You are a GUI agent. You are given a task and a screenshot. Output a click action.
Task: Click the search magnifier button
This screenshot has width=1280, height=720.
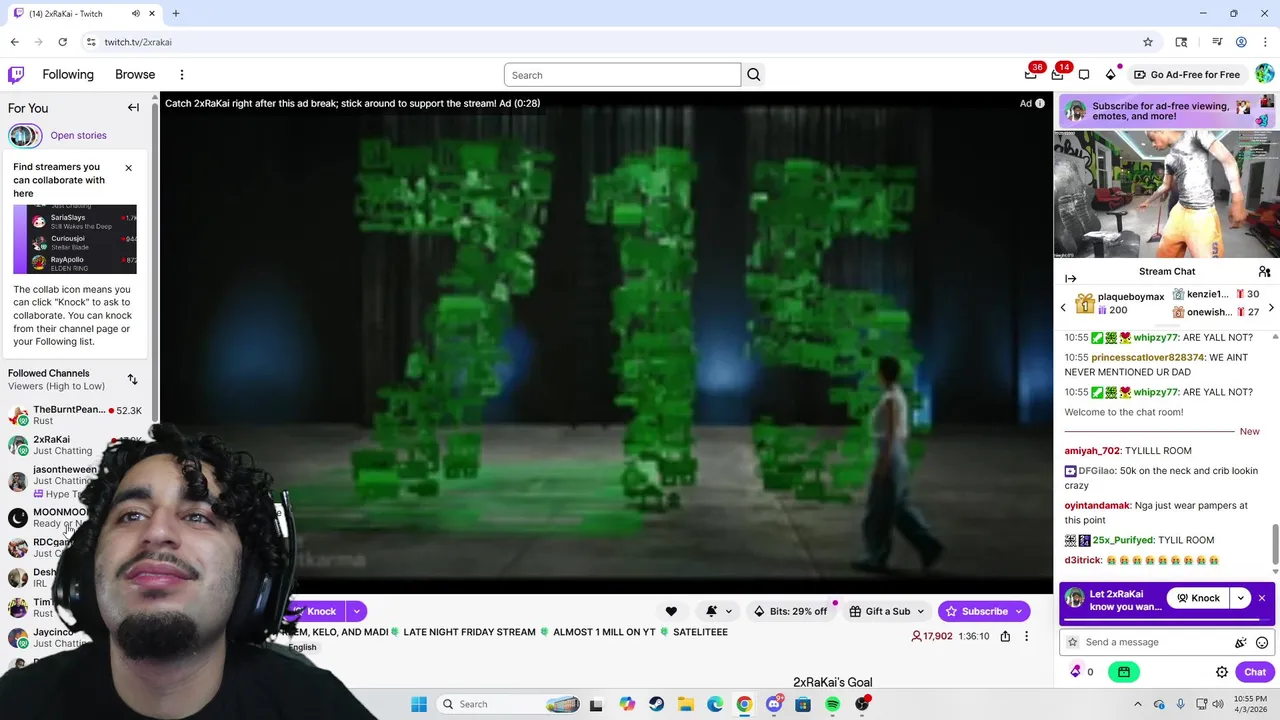coord(754,75)
